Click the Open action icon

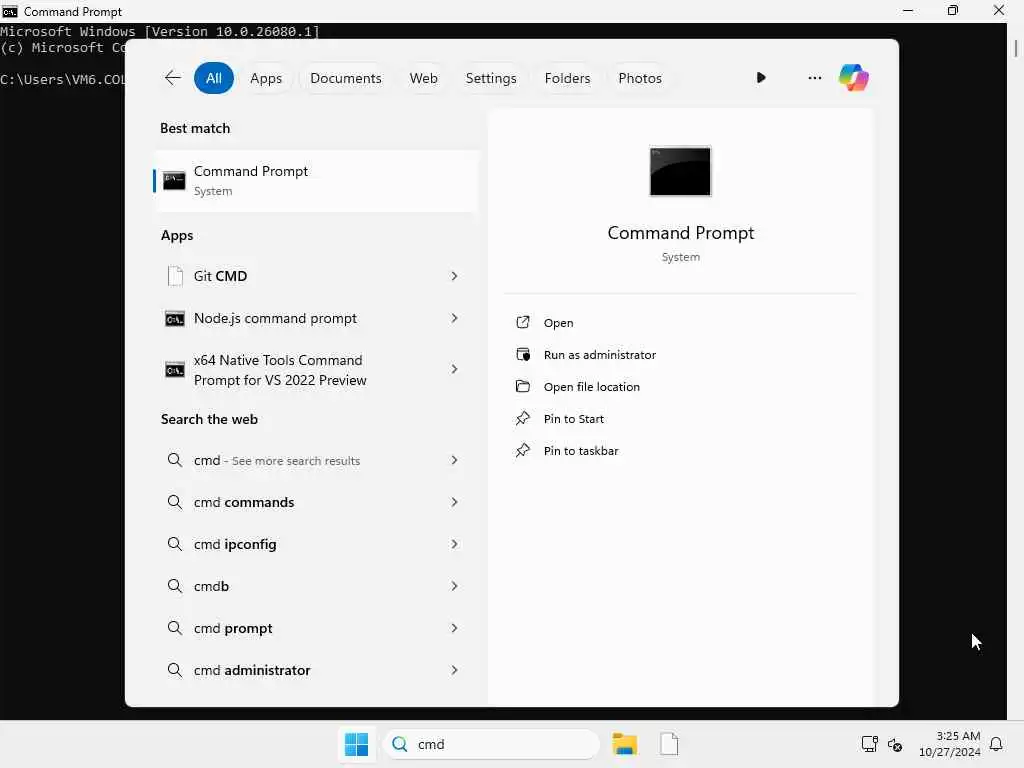point(522,322)
